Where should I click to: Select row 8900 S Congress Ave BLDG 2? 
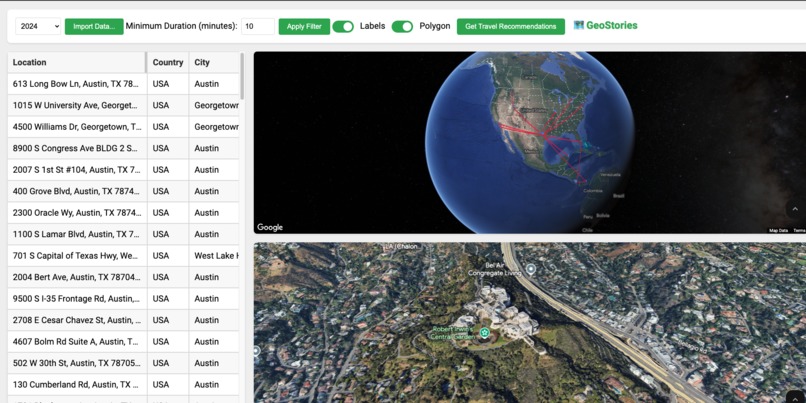[123, 148]
